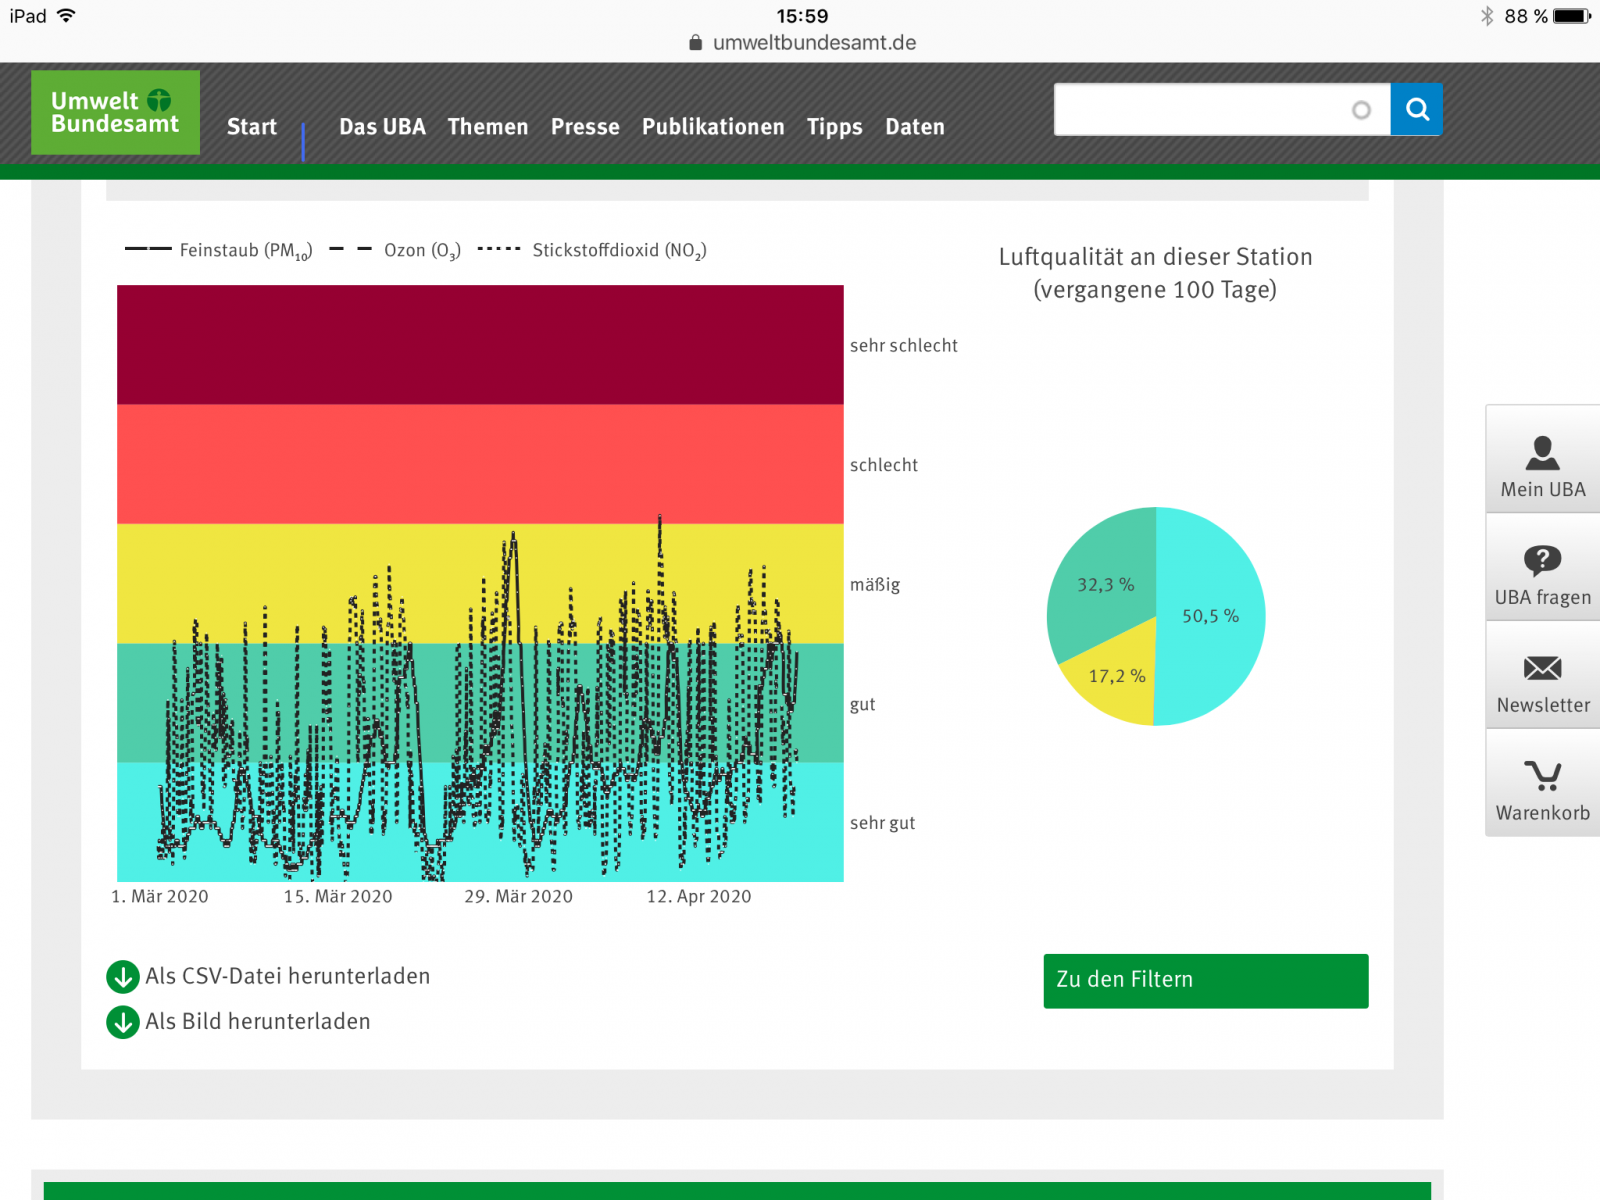Viewport: 1600px width, 1200px height.
Task: Tap the lock icon beside the URL
Action: pos(695,42)
